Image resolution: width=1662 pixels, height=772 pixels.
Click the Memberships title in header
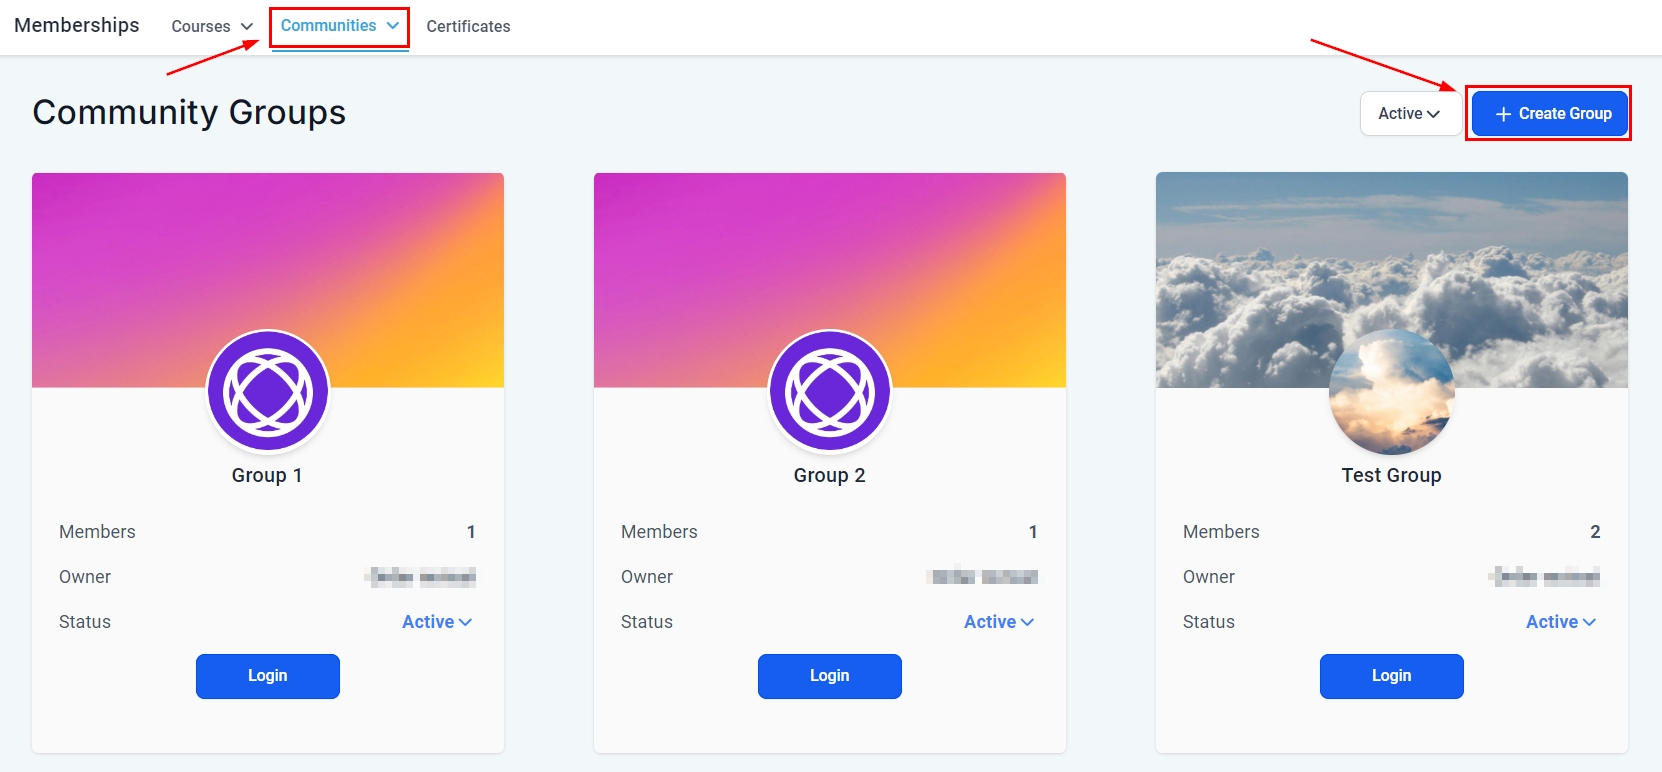tap(77, 25)
